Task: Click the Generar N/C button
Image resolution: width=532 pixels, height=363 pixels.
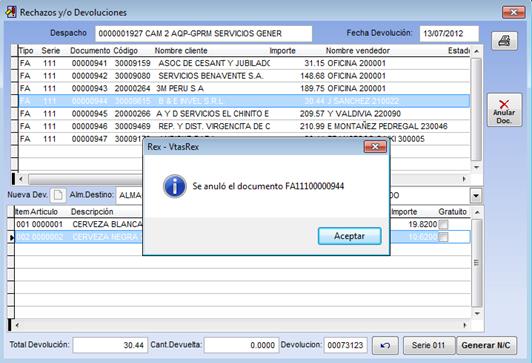Action: [486, 345]
